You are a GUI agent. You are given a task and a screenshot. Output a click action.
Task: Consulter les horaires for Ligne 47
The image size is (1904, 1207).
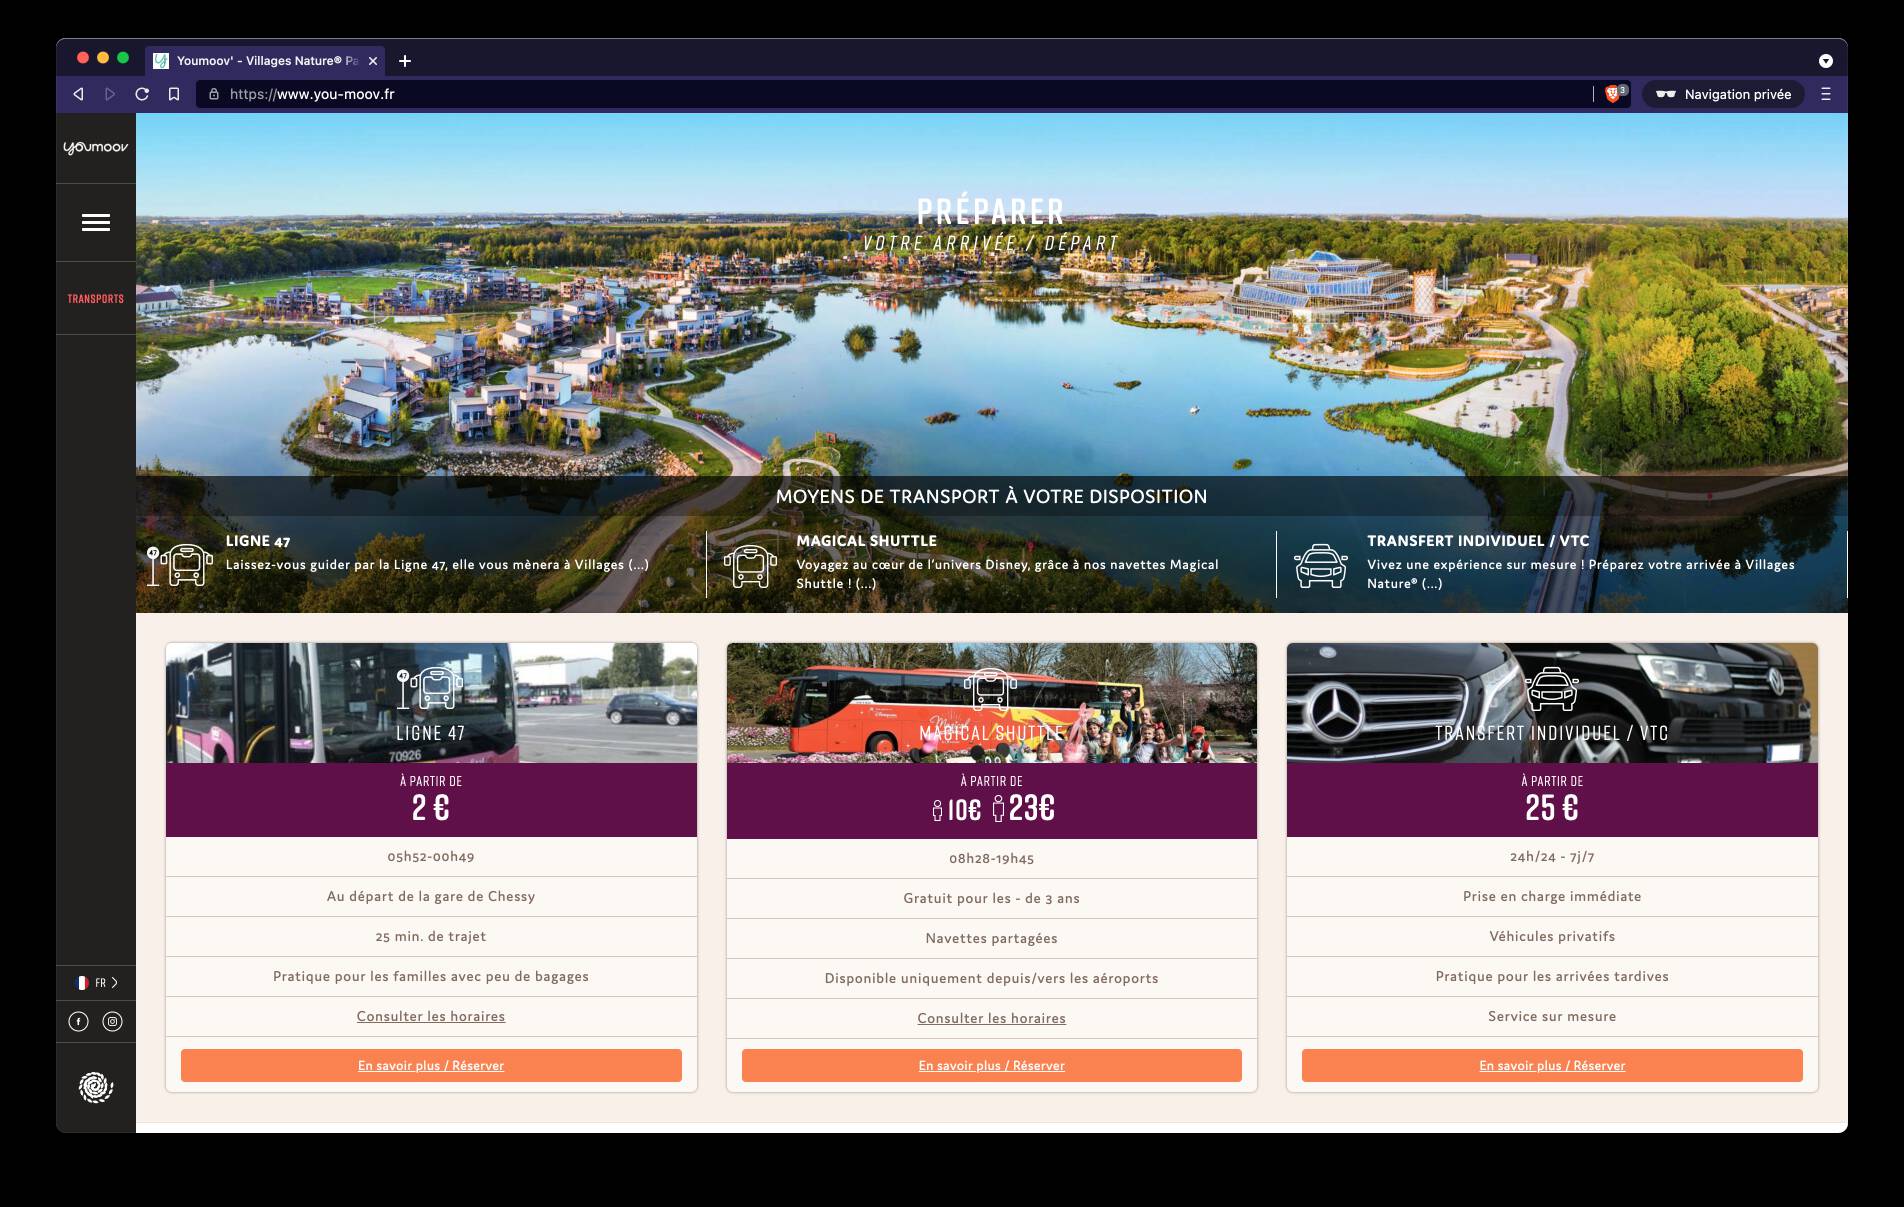point(431,1016)
